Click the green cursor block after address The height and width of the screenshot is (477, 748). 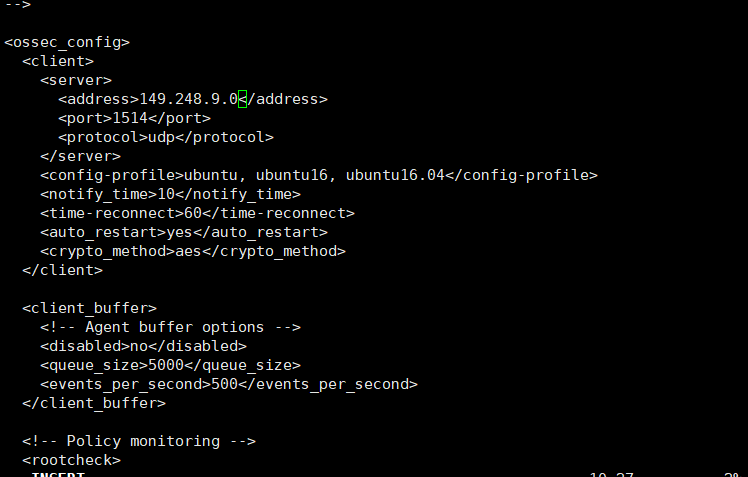point(242,99)
